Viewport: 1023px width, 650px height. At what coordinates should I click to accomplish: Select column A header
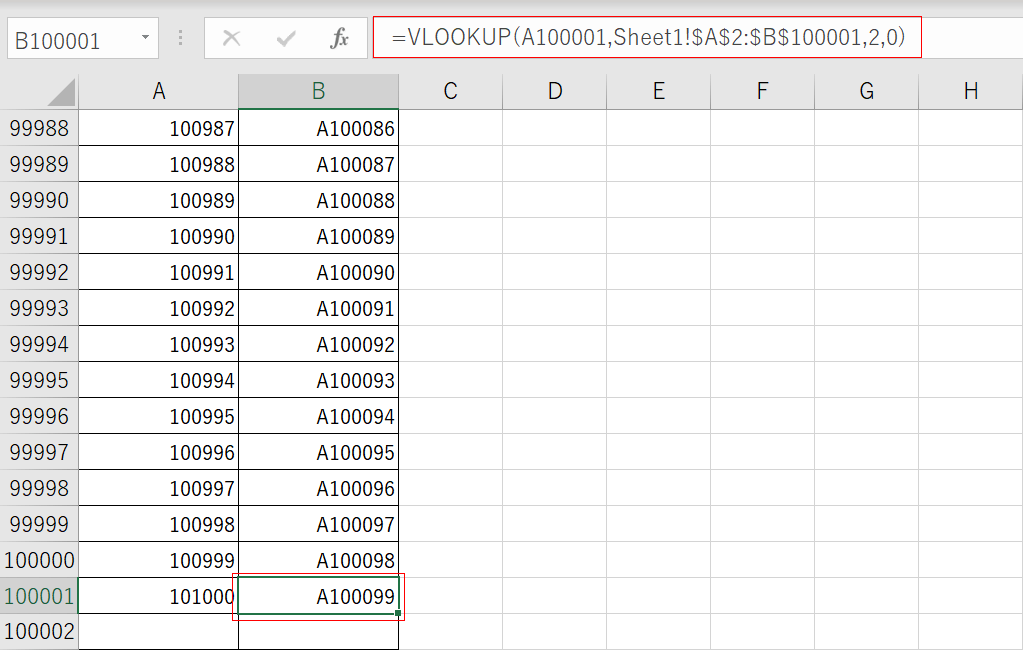click(x=159, y=91)
